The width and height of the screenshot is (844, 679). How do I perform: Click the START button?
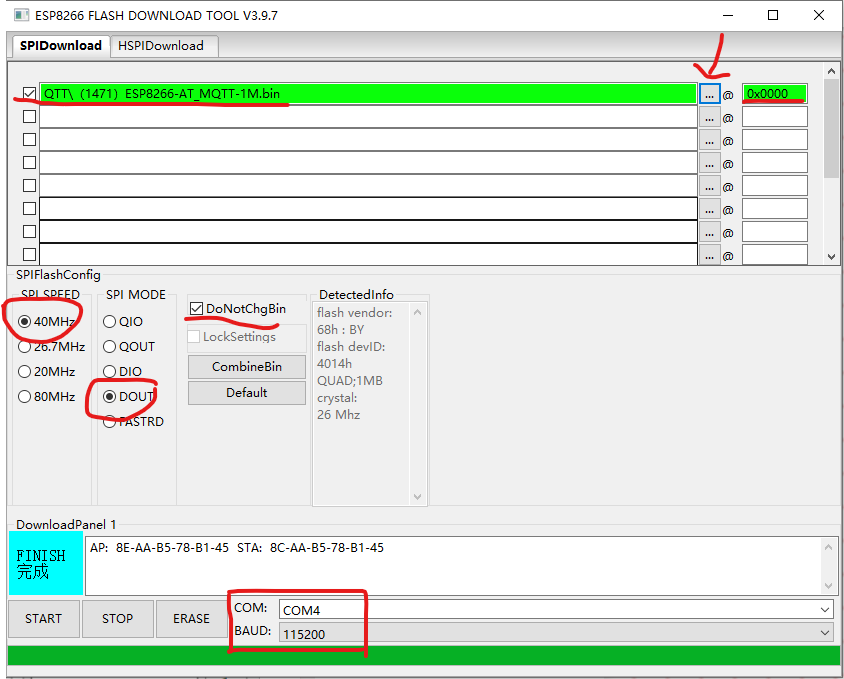(x=44, y=619)
